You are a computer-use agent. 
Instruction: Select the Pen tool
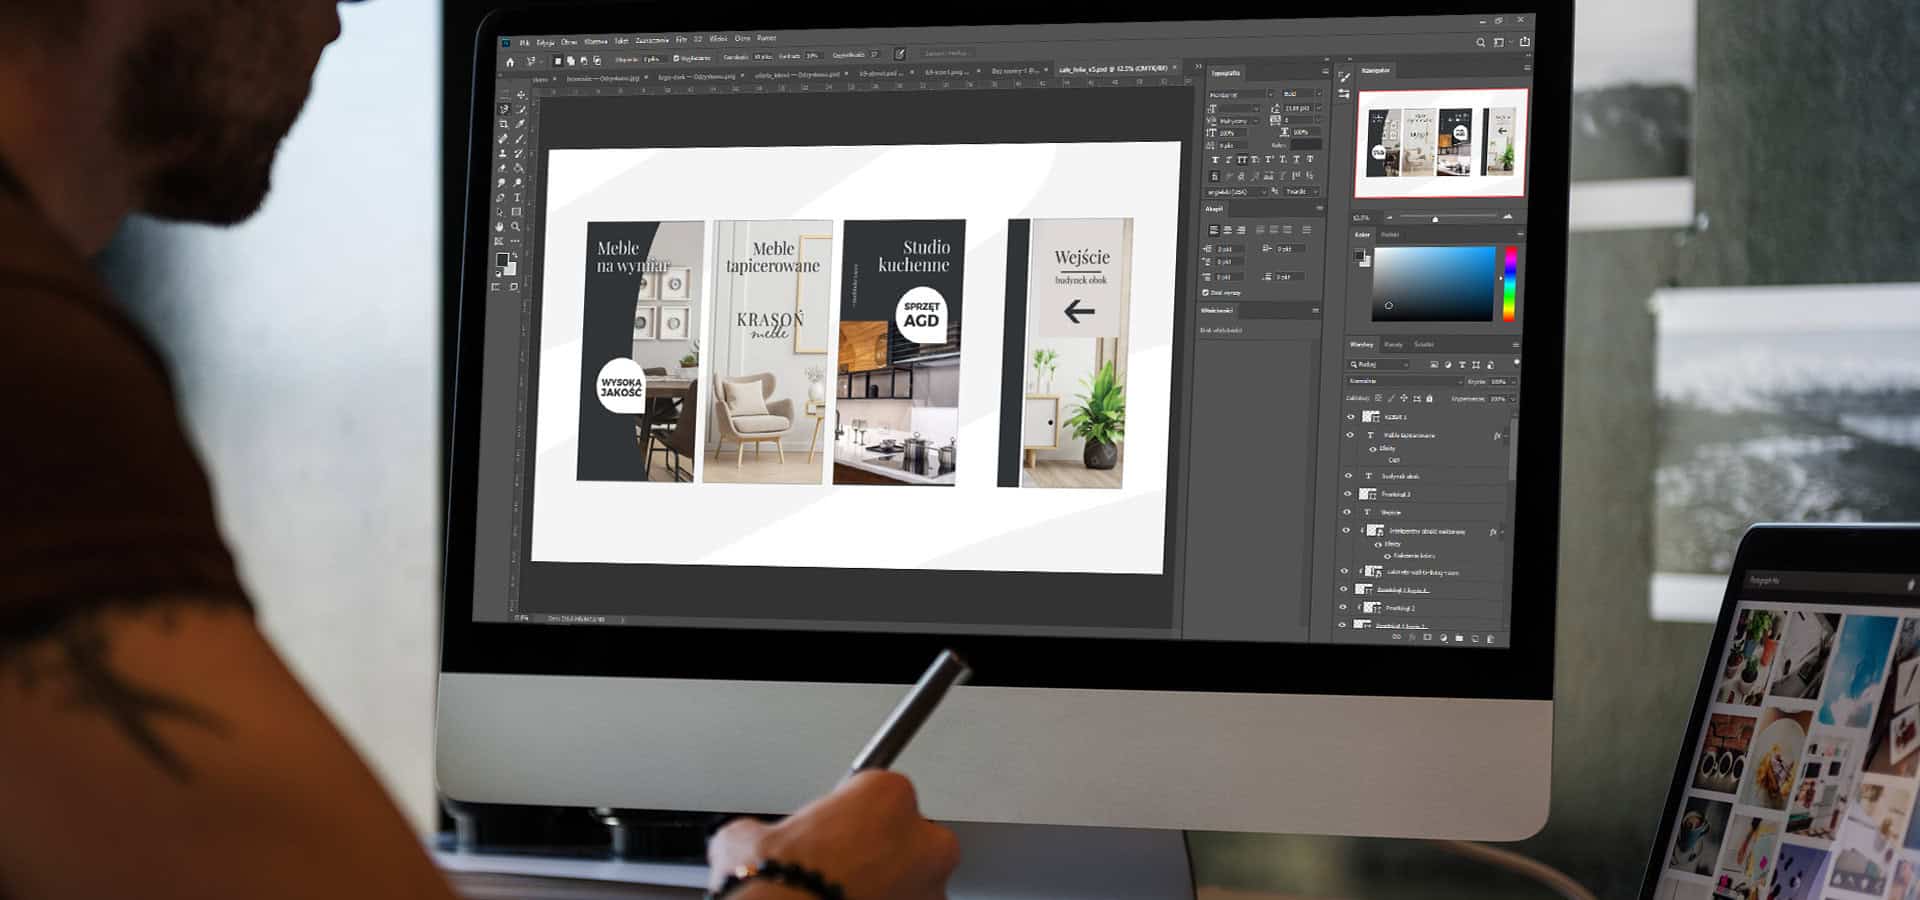coord(501,197)
